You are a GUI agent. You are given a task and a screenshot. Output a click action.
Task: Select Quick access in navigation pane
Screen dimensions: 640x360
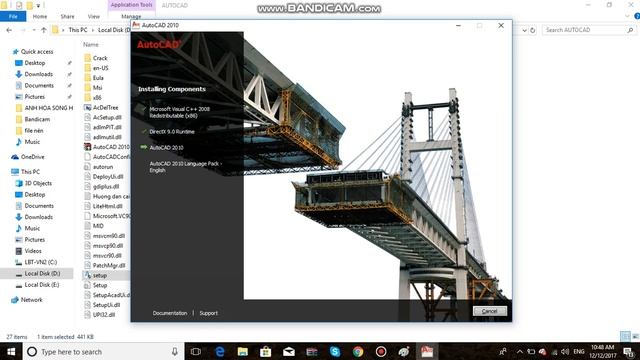point(37,51)
